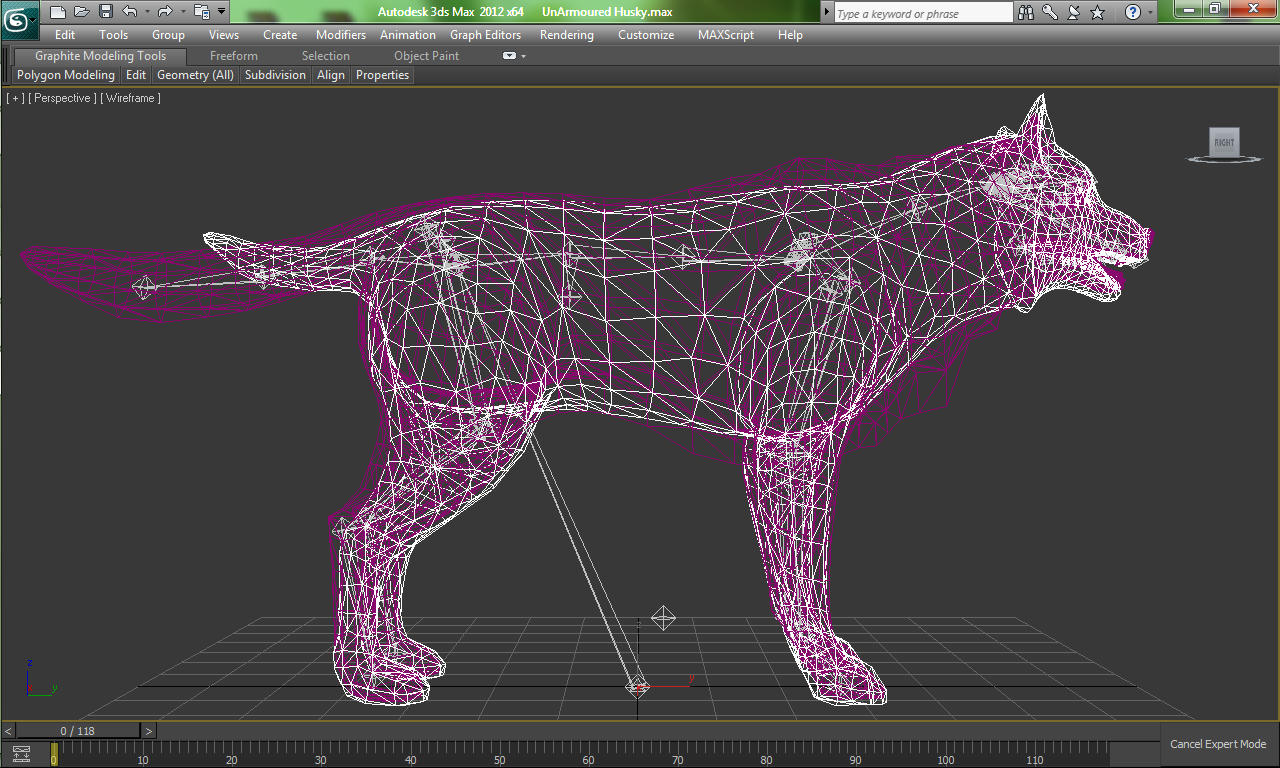This screenshot has height=768, width=1280.
Task: Open the 3ds Max application button menu
Action: click(20, 18)
